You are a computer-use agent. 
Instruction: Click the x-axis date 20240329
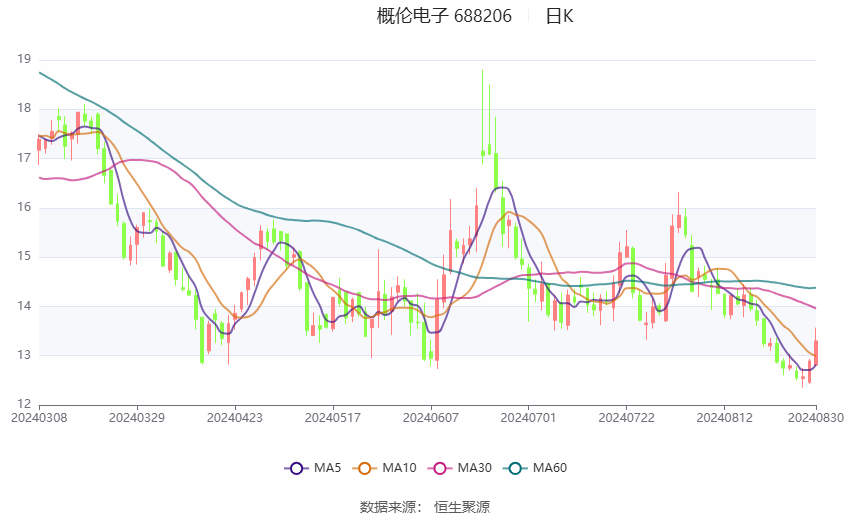137,418
